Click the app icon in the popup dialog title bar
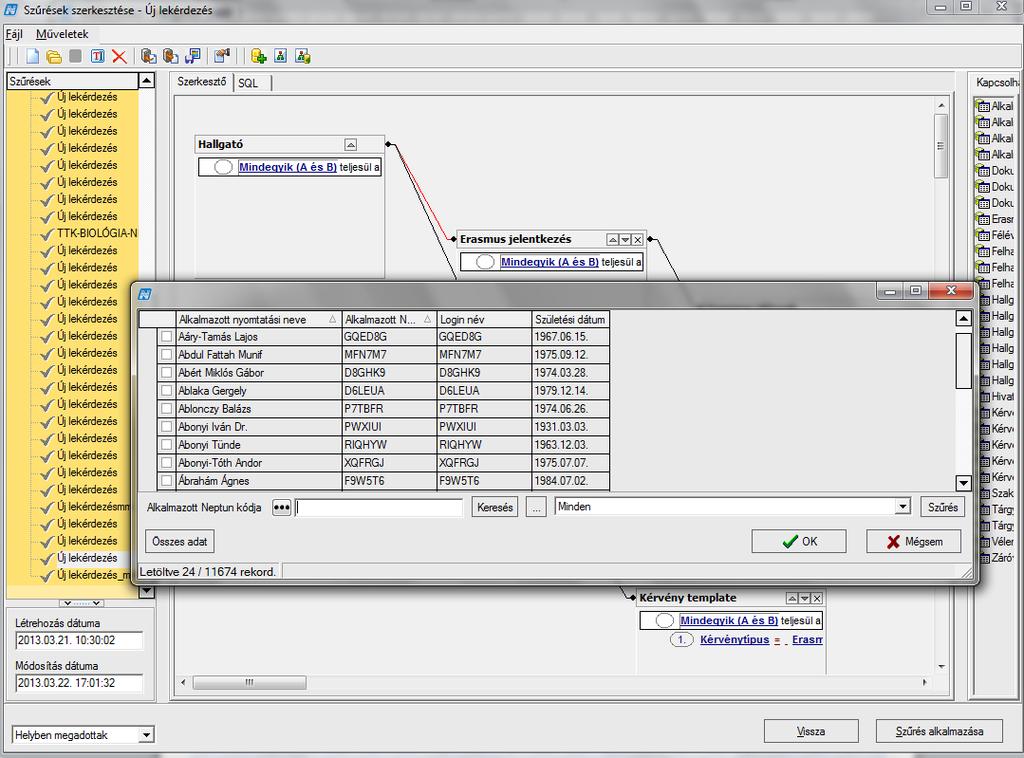The width and height of the screenshot is (1024, 758). pyautogui.click(x=145, y=294)
